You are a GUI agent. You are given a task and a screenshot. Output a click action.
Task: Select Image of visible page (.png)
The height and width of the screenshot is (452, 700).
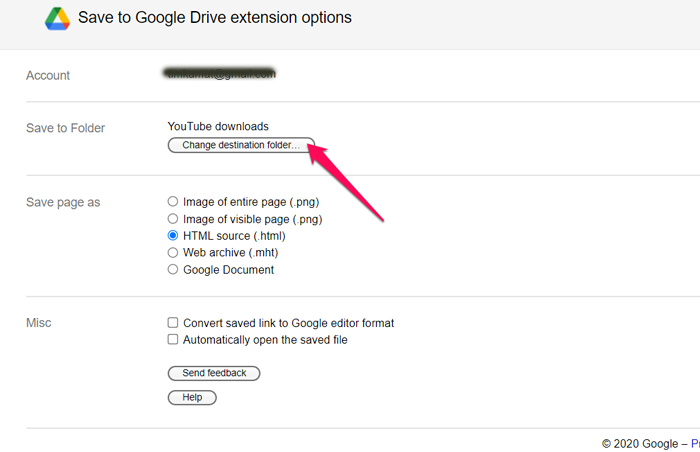(173, 219)
